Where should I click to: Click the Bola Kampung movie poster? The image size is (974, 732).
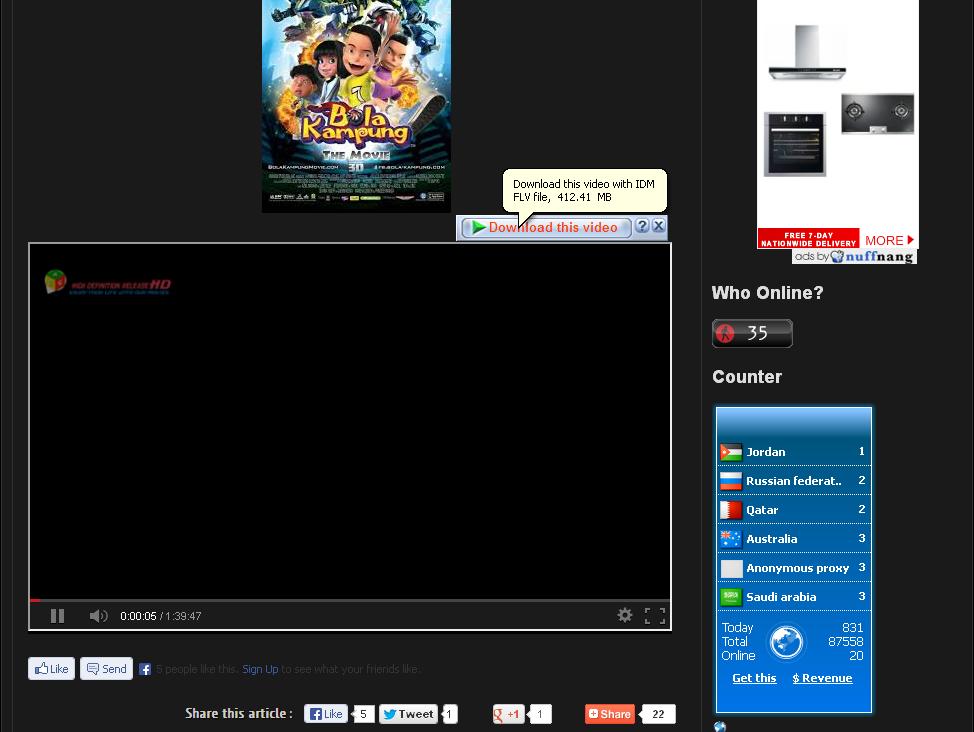point(357,106)
